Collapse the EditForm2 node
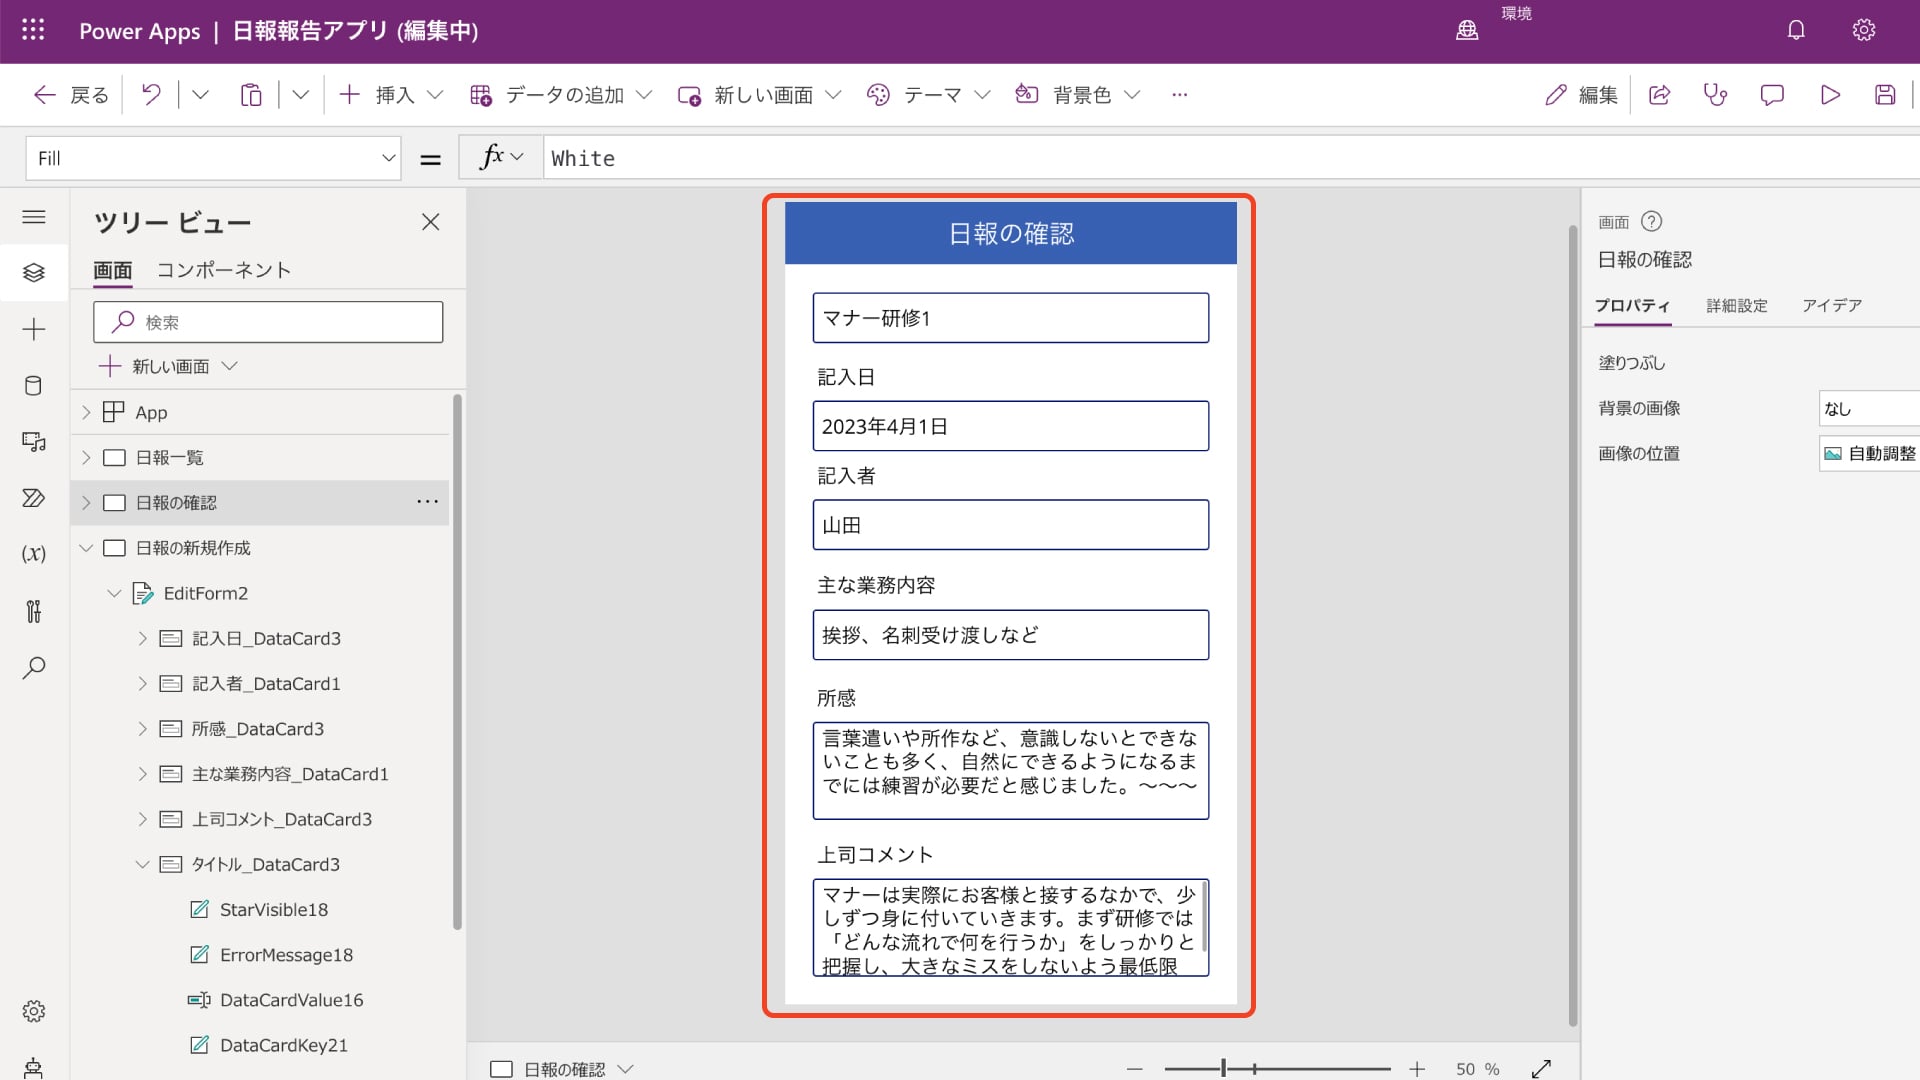 (113, 593)
